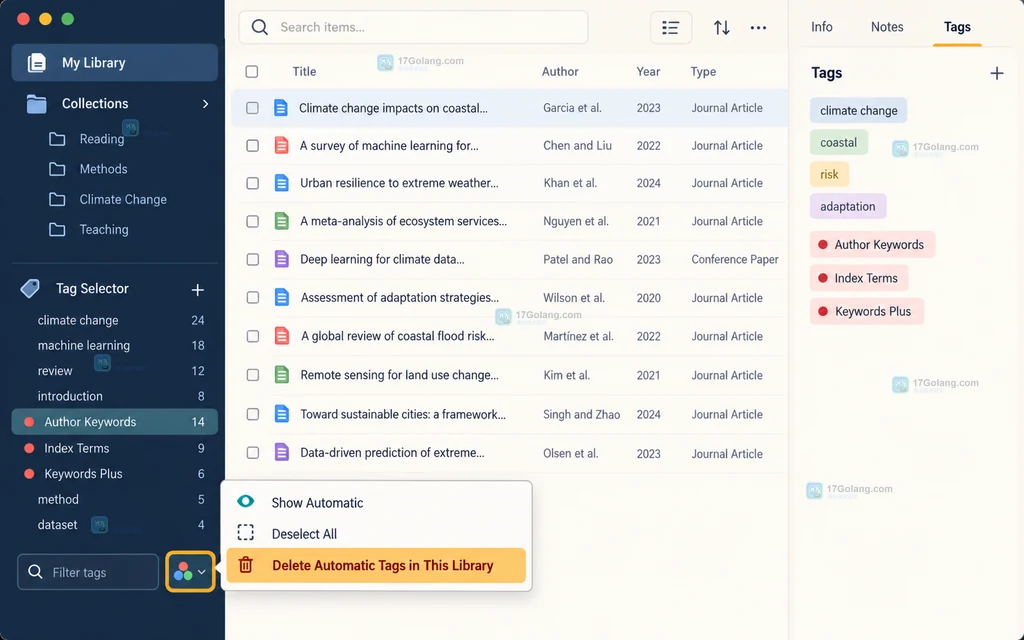Screen dimensions: 1024x640
Task: Open the three-dot more options menu
Action: [758, 27]
